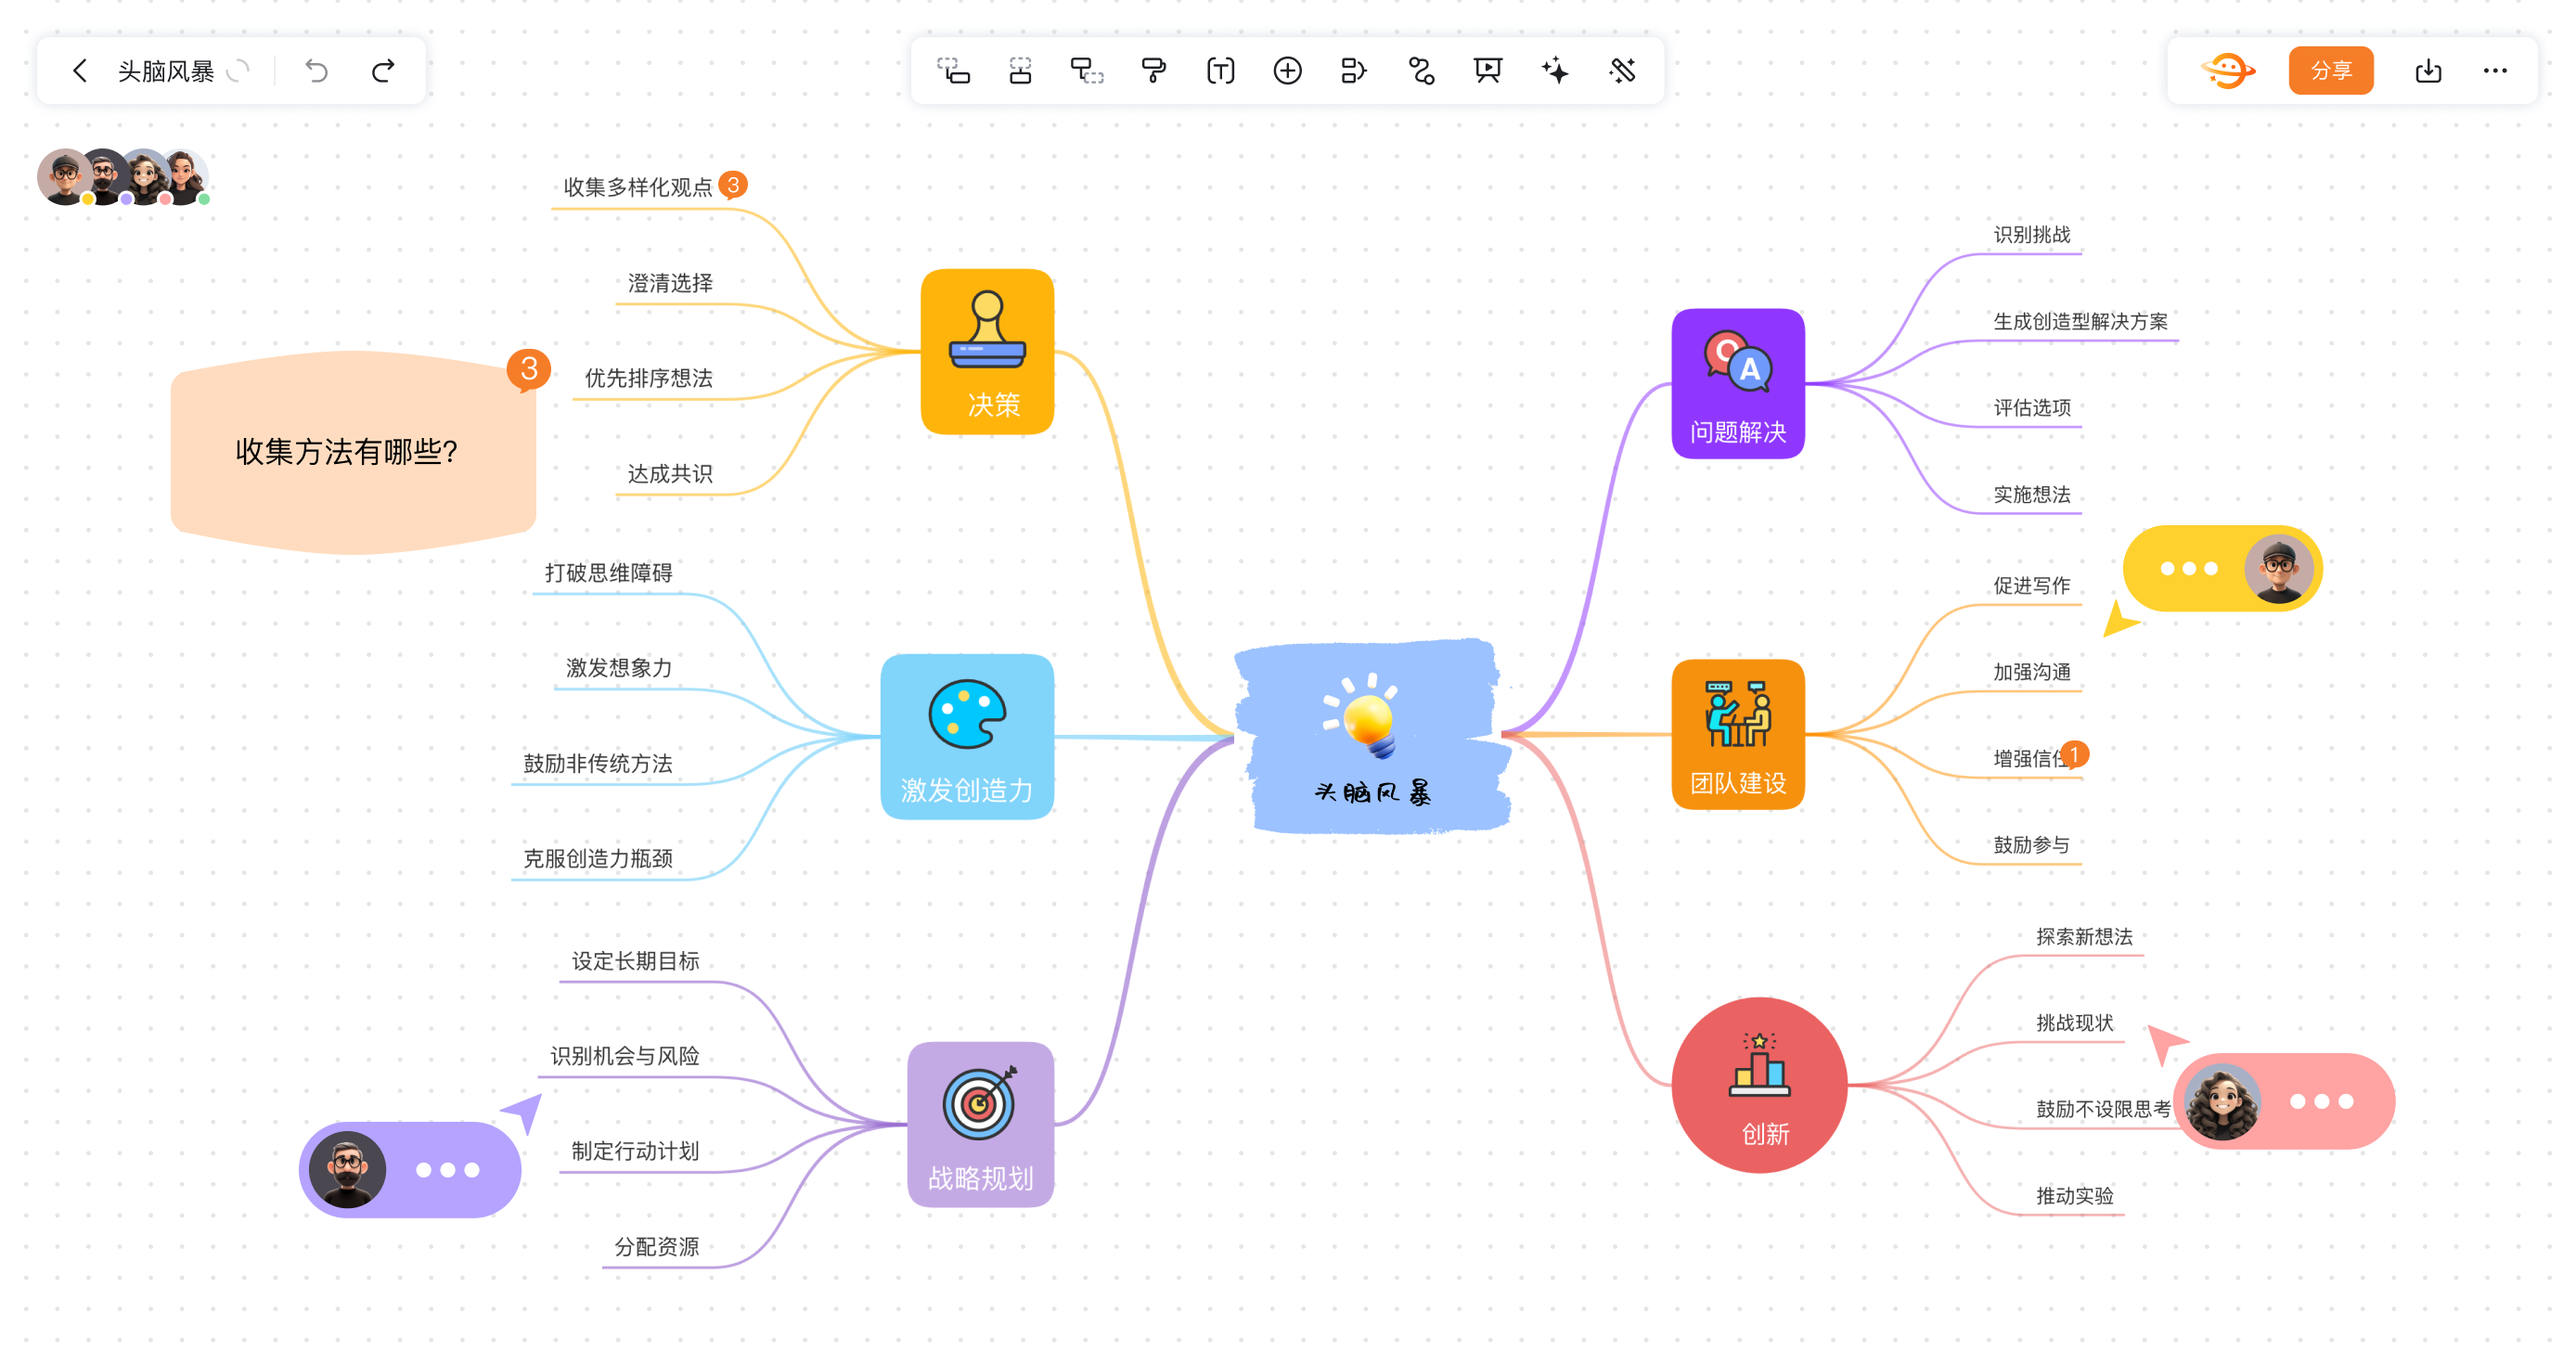
Task: Click the orange 分享 button
Action: 2331,71
